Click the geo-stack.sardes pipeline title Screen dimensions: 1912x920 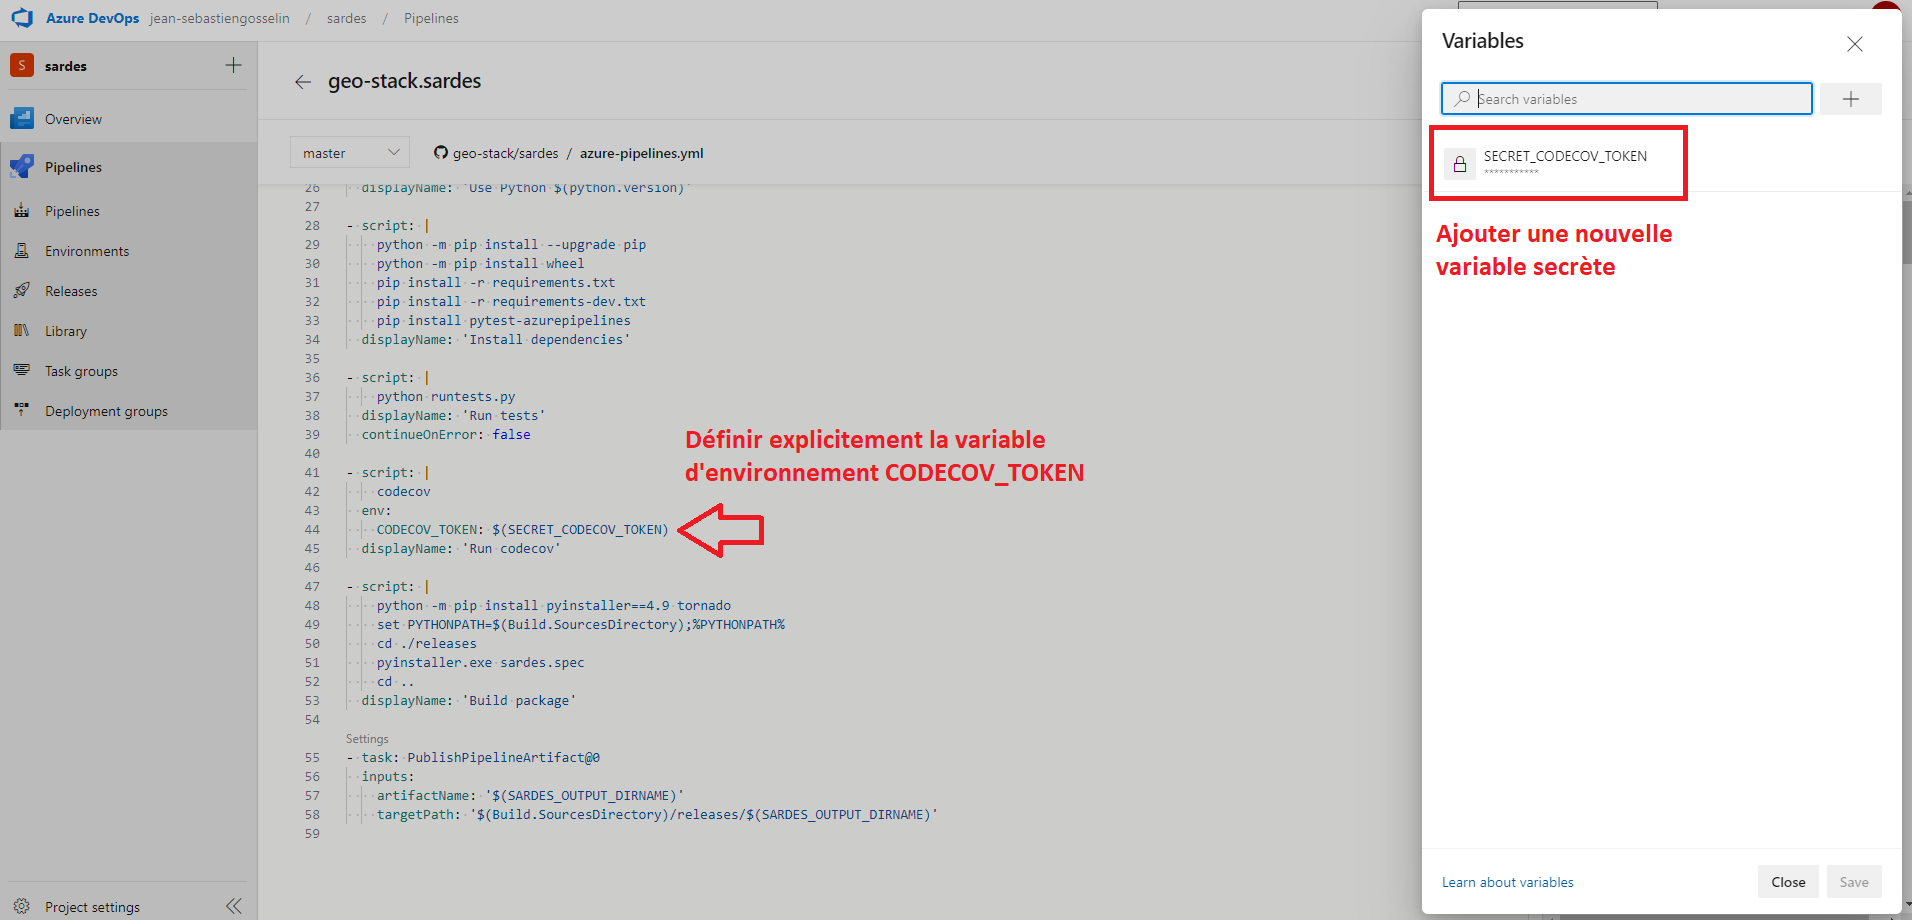click(404, 81)
